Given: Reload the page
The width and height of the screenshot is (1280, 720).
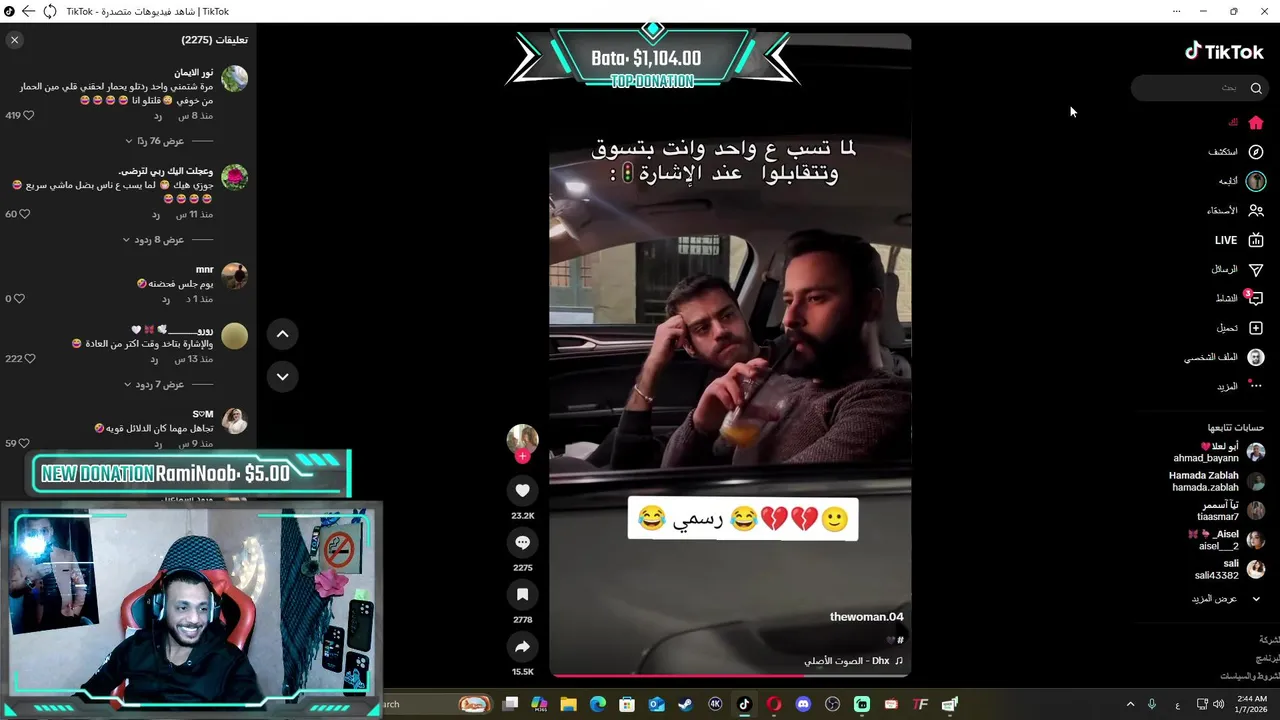Looking at the screenshot, I should pyautogui.click(x=49, y=11).
